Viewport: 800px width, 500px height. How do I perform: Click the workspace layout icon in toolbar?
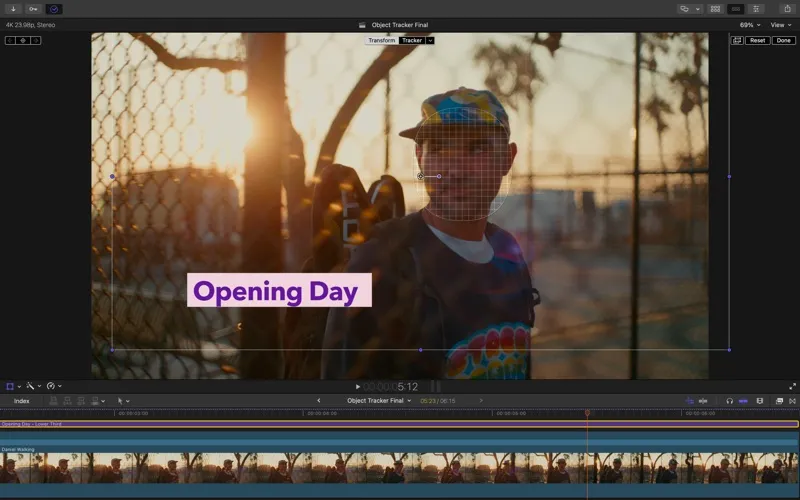(x=684, y=9)
